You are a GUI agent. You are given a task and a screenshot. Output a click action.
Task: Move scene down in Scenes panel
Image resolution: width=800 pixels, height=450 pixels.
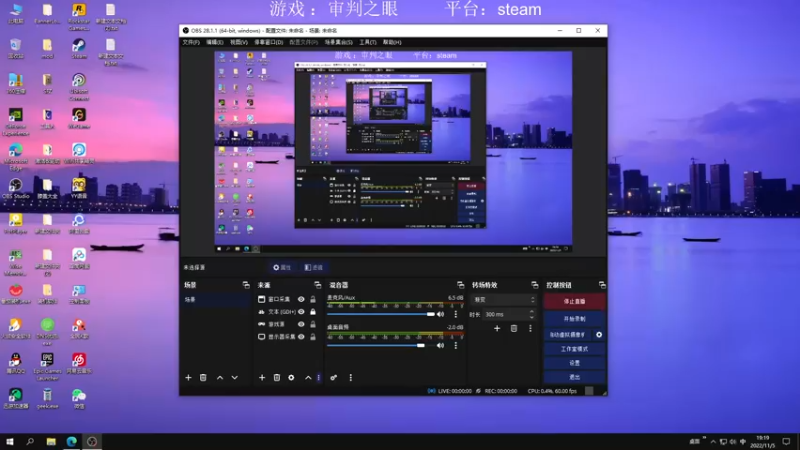point(235,378)
